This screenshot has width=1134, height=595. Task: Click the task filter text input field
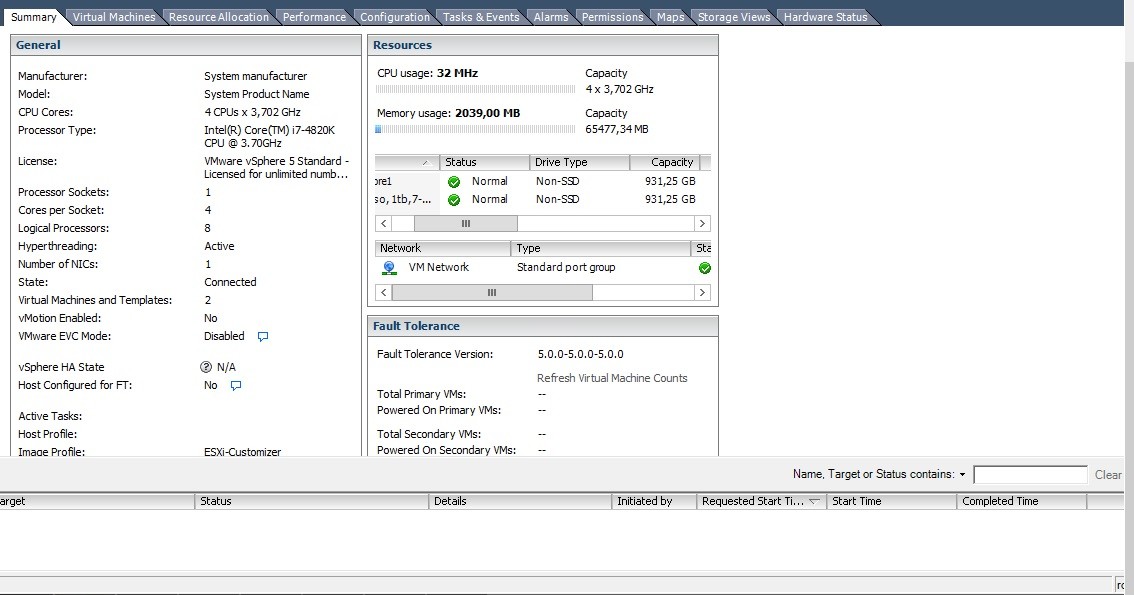[1031, 475]
